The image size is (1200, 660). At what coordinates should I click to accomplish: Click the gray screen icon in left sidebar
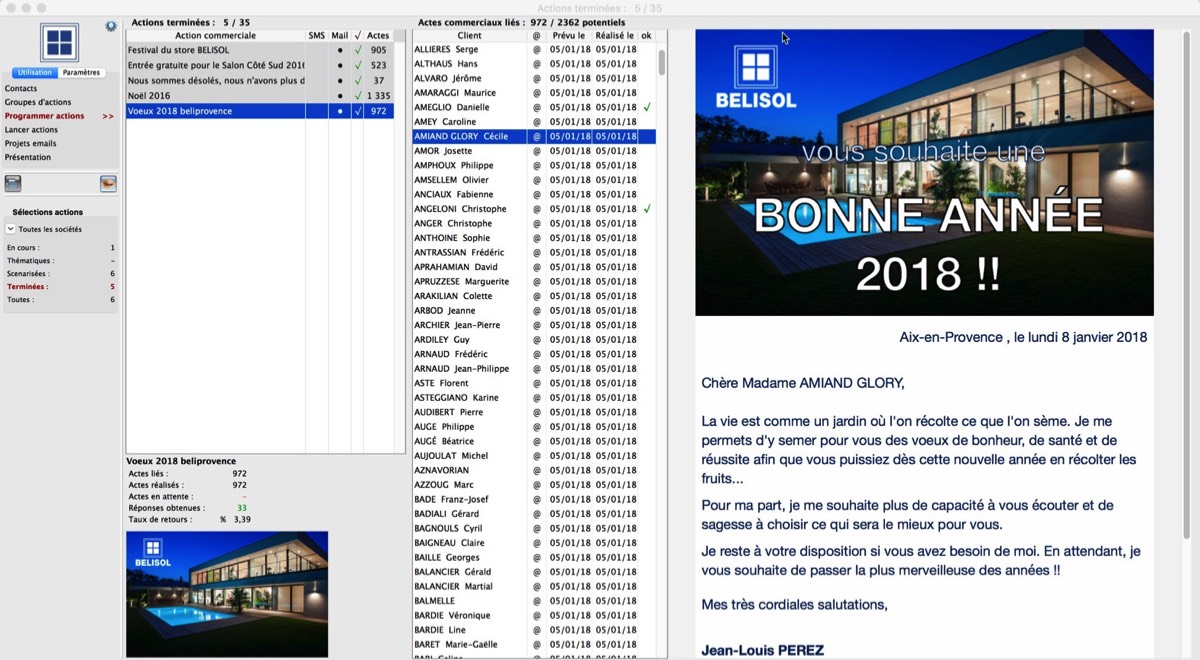click(x=13, y=183)
